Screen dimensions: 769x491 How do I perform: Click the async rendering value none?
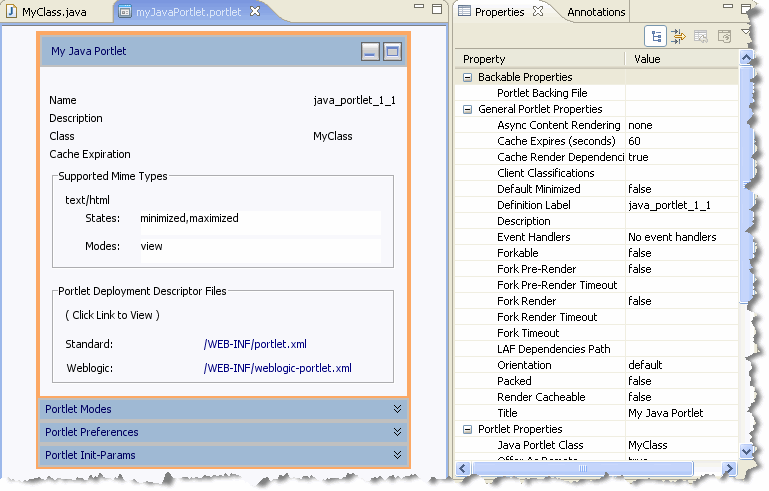(x=640, y=125)
